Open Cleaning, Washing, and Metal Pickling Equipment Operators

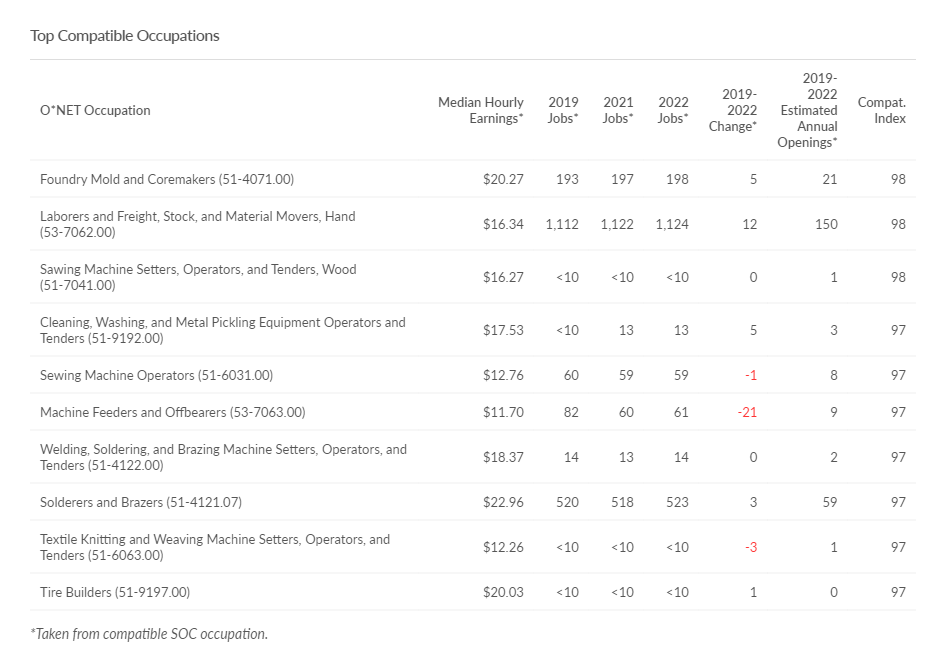223,330
